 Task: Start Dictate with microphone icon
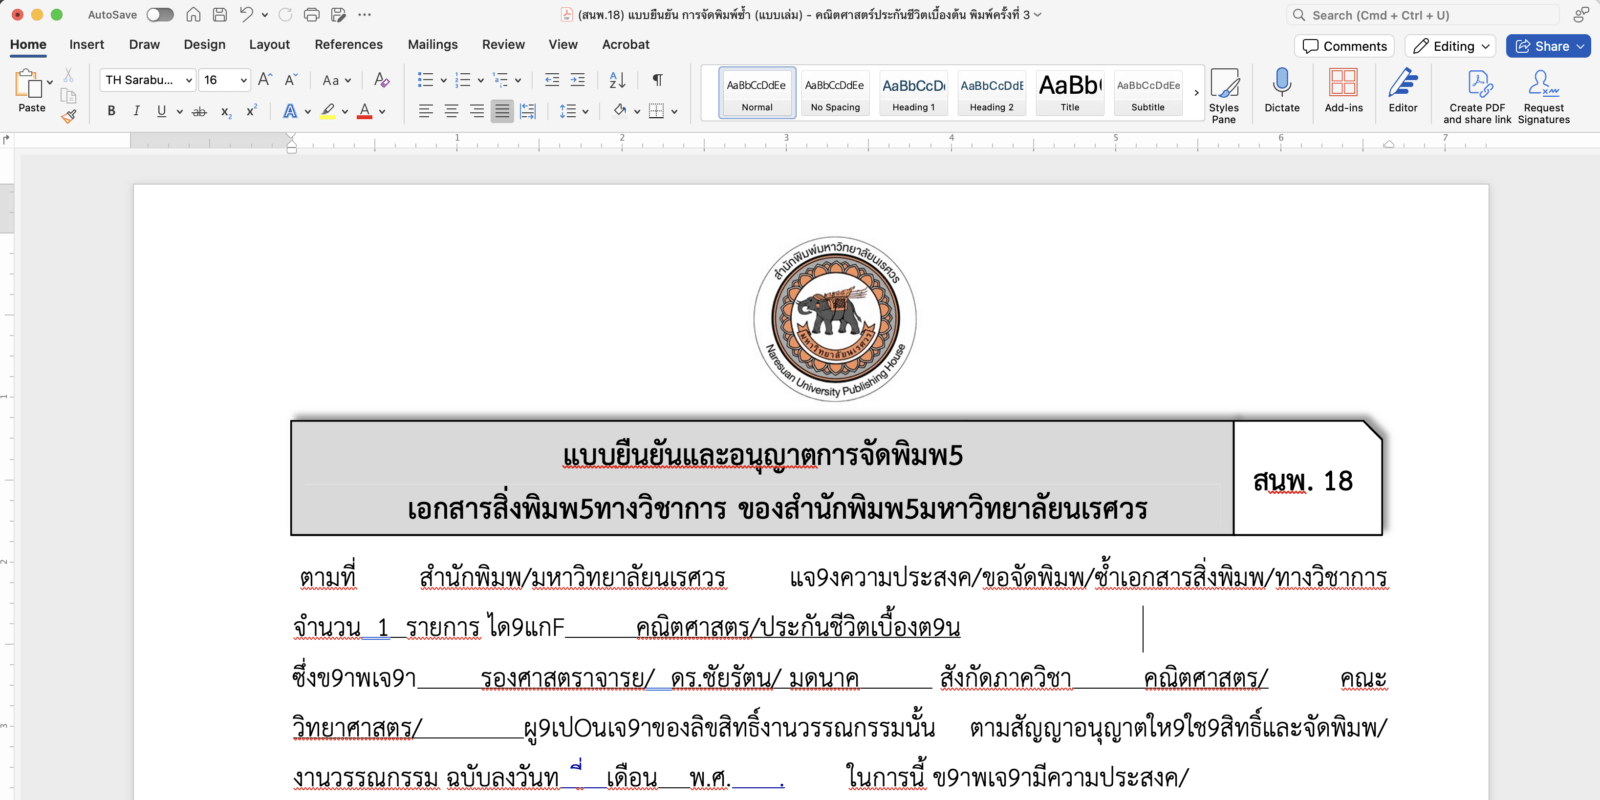pyautogui.click(x=1282, y=90)
